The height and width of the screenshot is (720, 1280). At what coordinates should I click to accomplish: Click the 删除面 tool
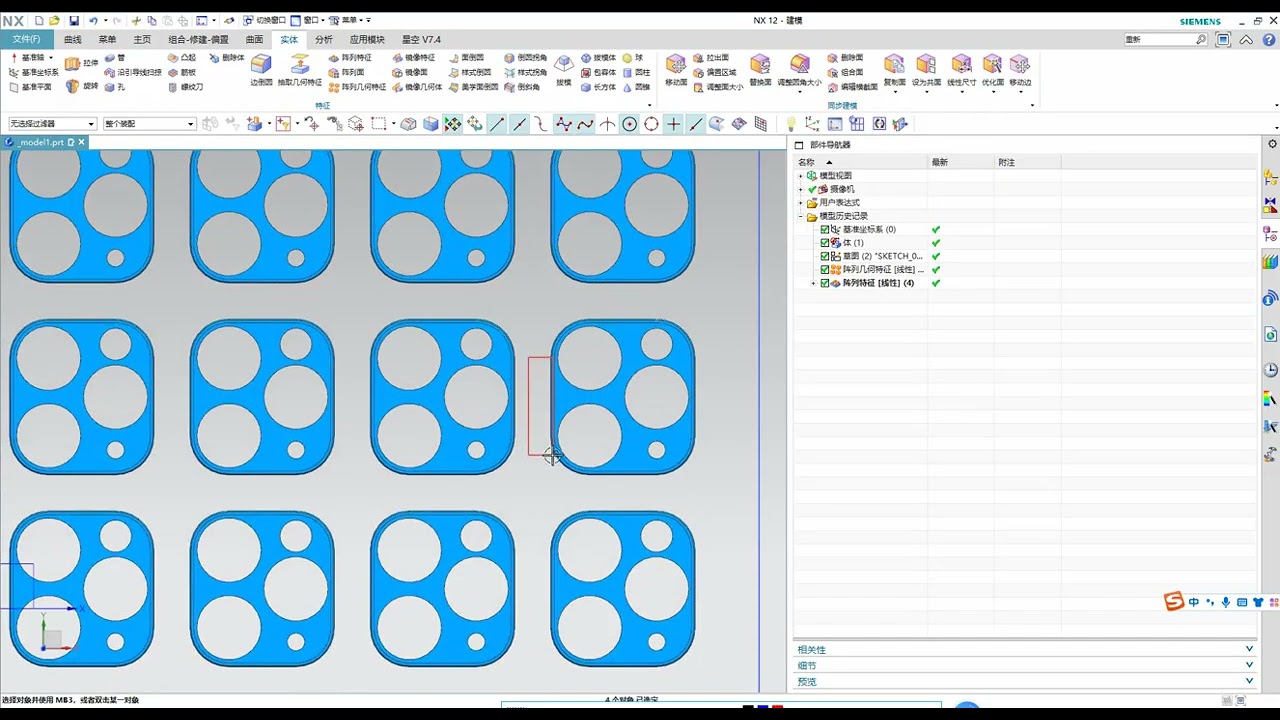pos(844,58)
